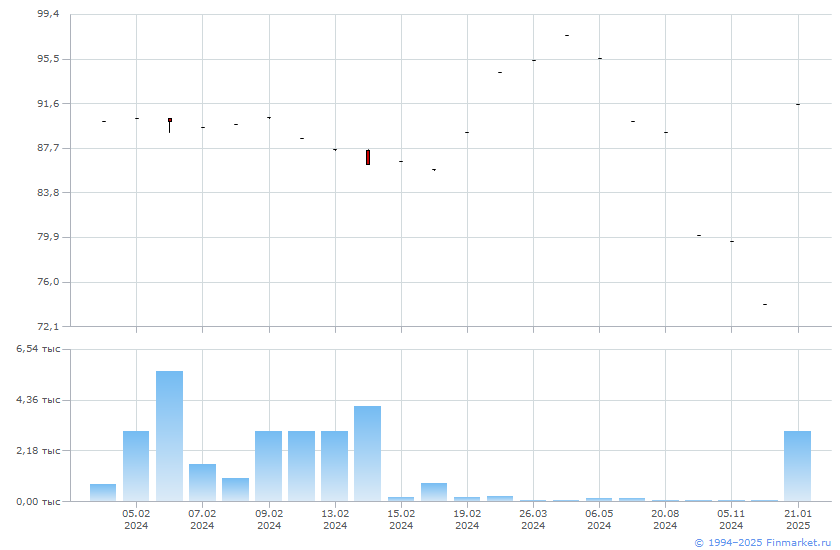Click the '15.02 2024' date label
Image resolution: width=840 pixels, height=550 pixels.
[x=401, y=519]
